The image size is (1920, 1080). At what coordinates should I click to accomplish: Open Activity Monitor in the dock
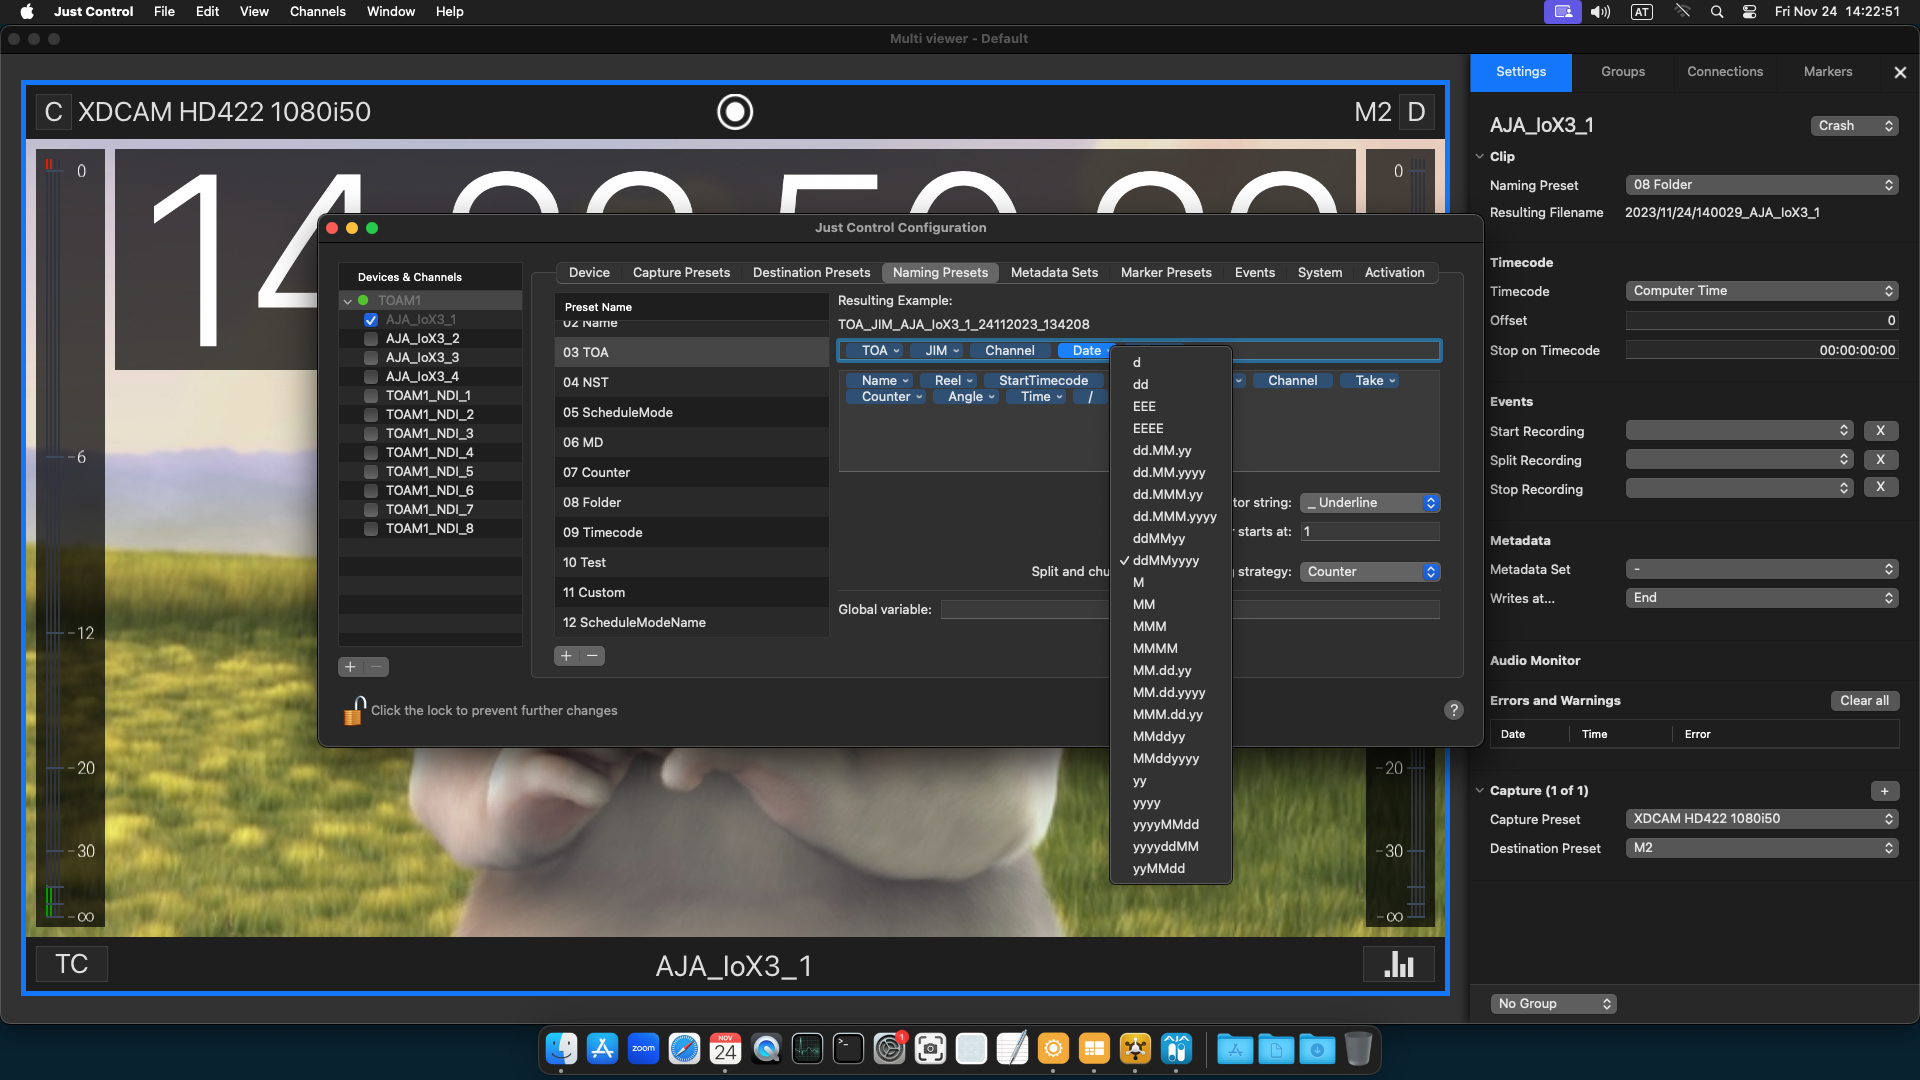click(807, 1048)
